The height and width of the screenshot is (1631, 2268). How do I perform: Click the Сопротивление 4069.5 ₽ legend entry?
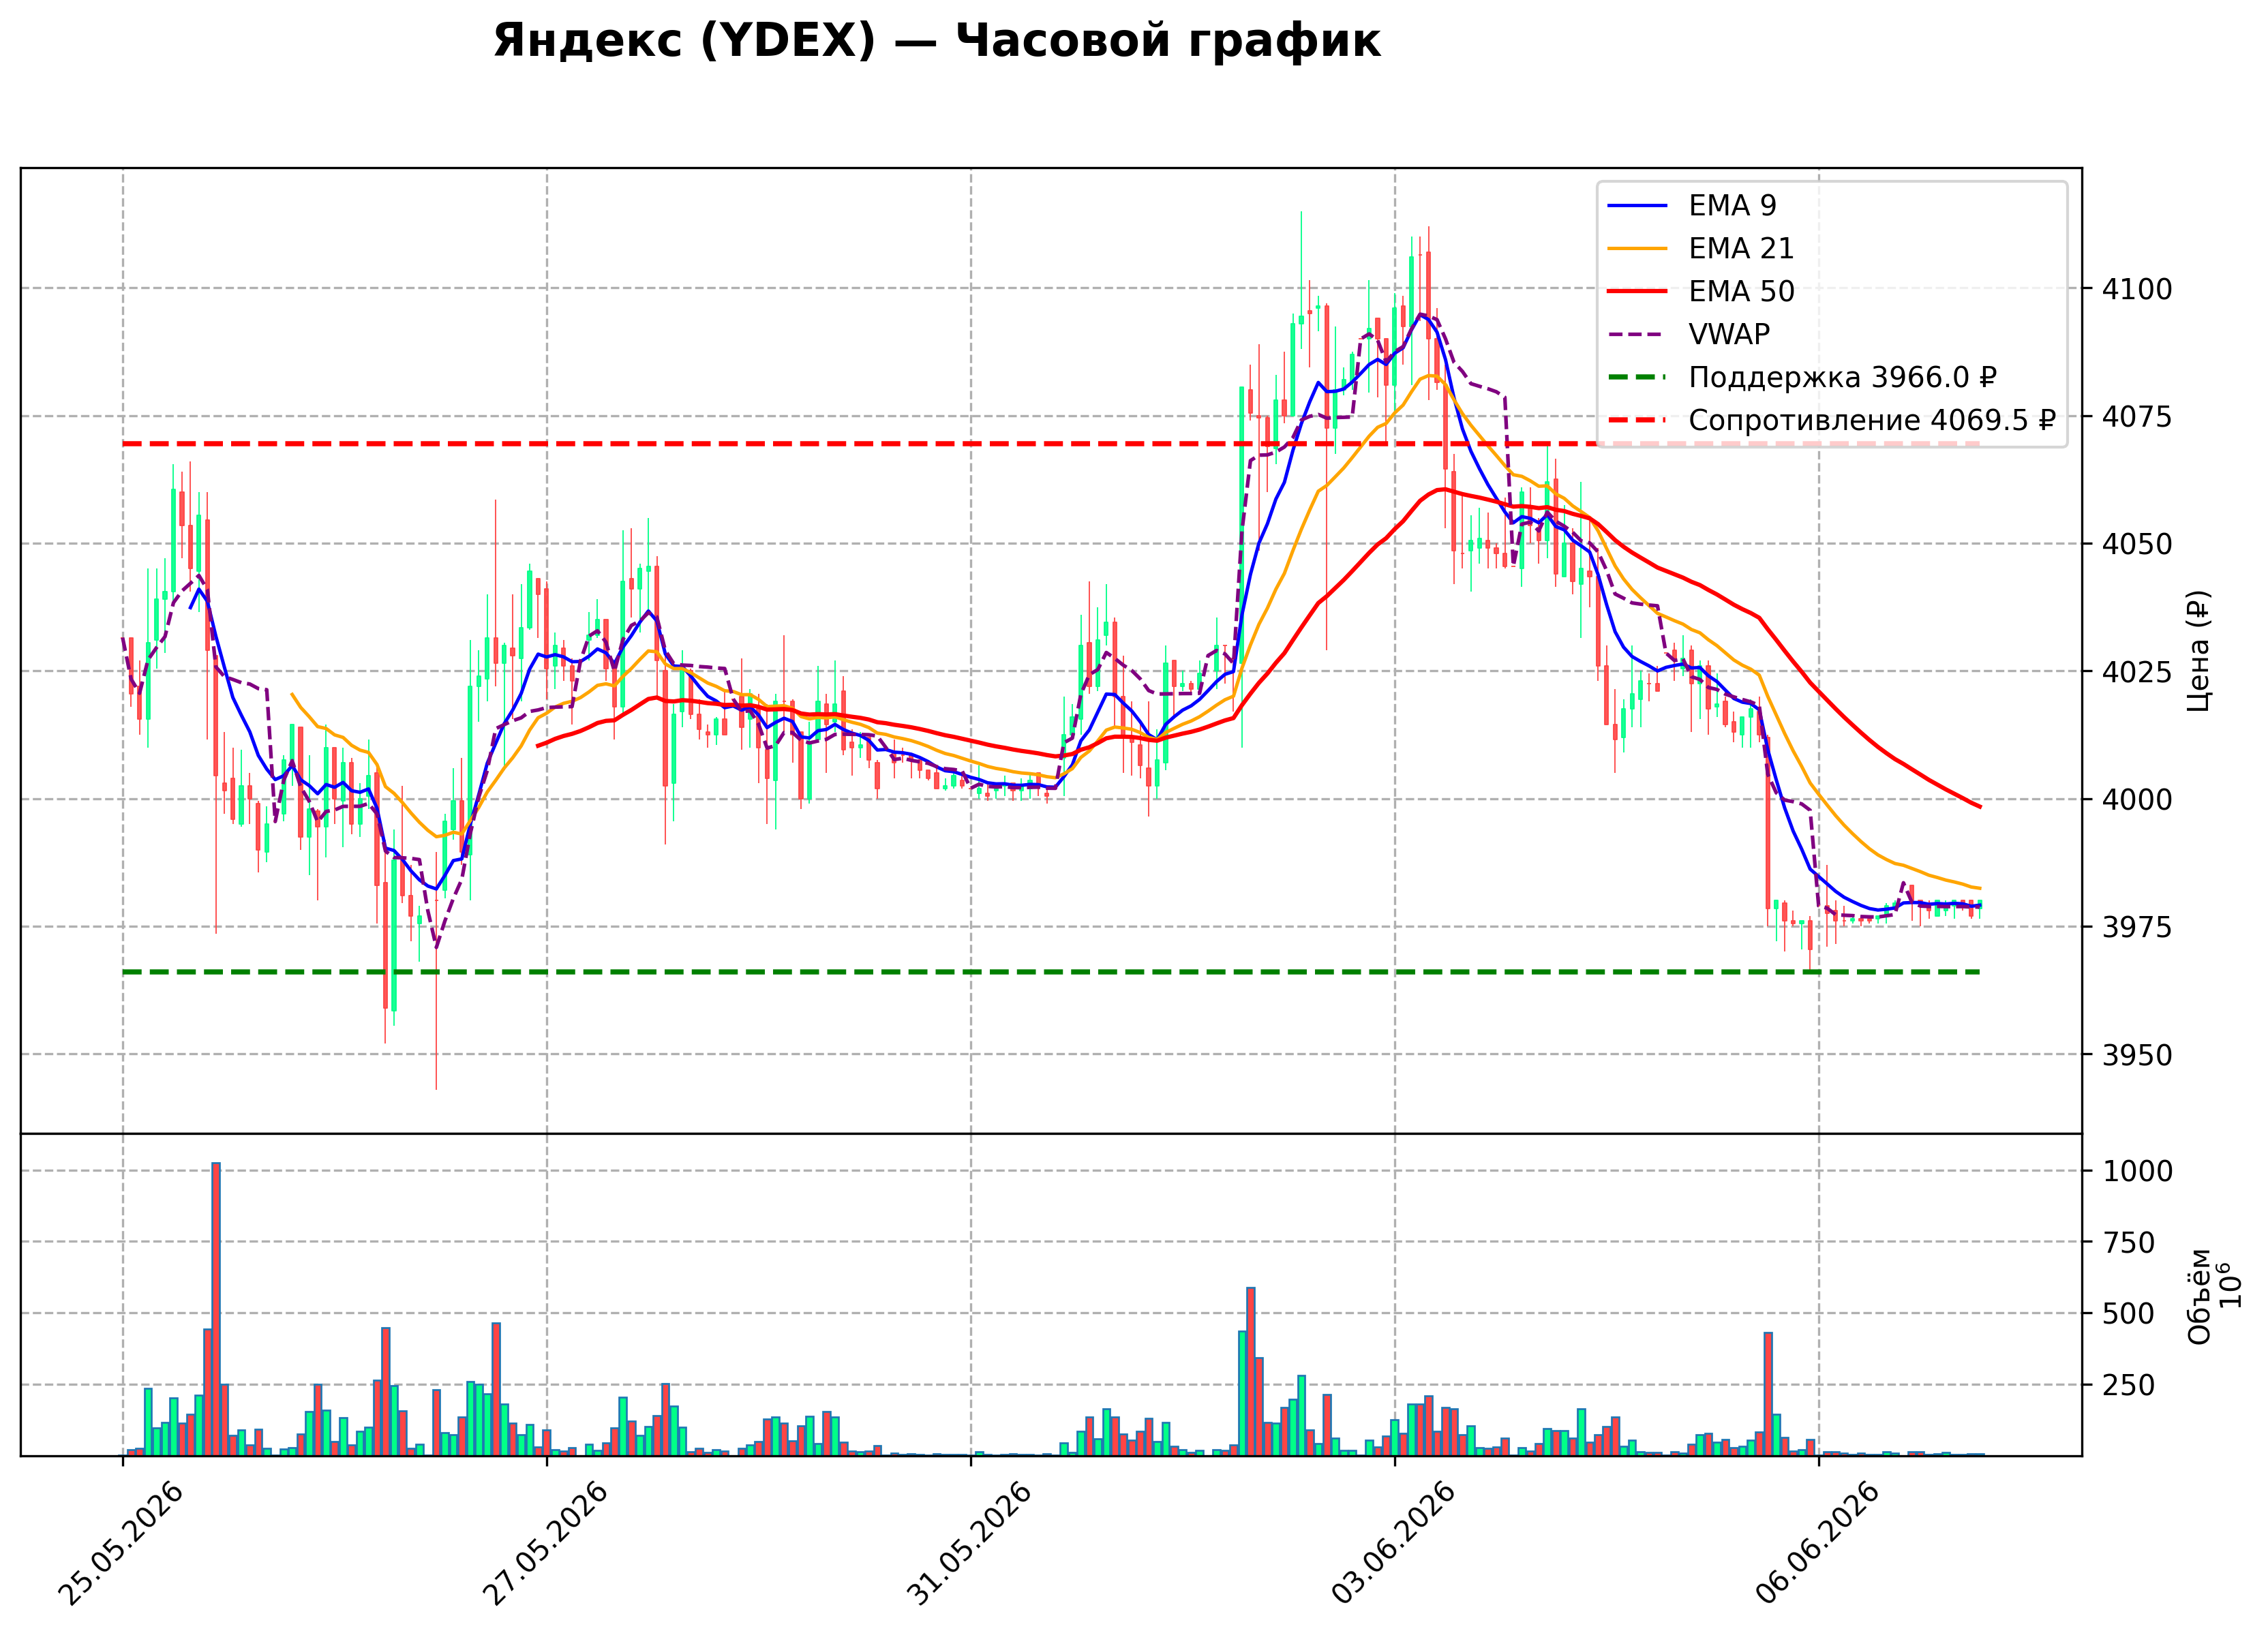1872,421
